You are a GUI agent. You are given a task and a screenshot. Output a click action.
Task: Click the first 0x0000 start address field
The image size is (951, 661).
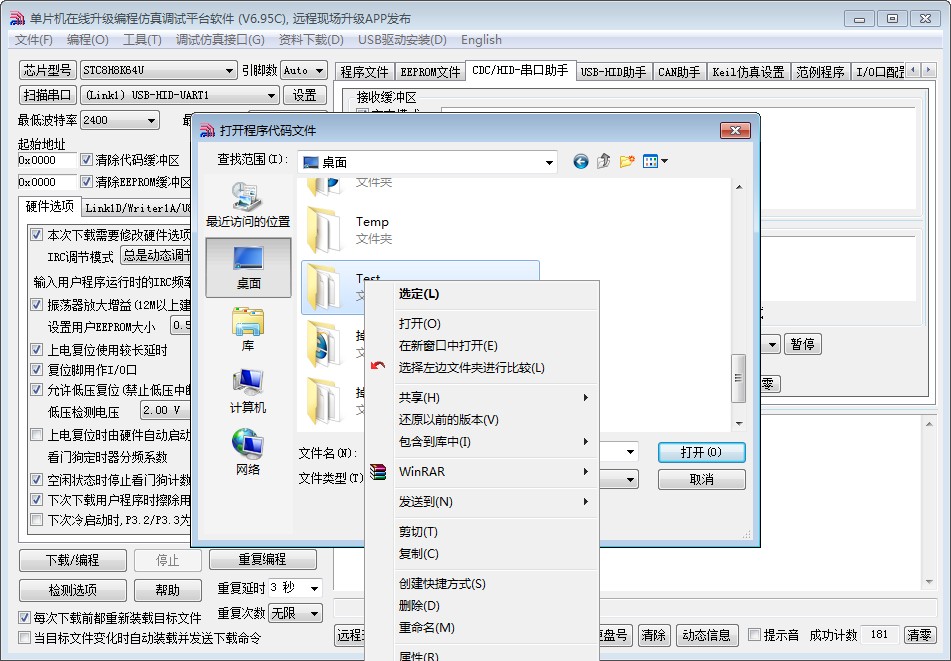(x=47, y=160)
